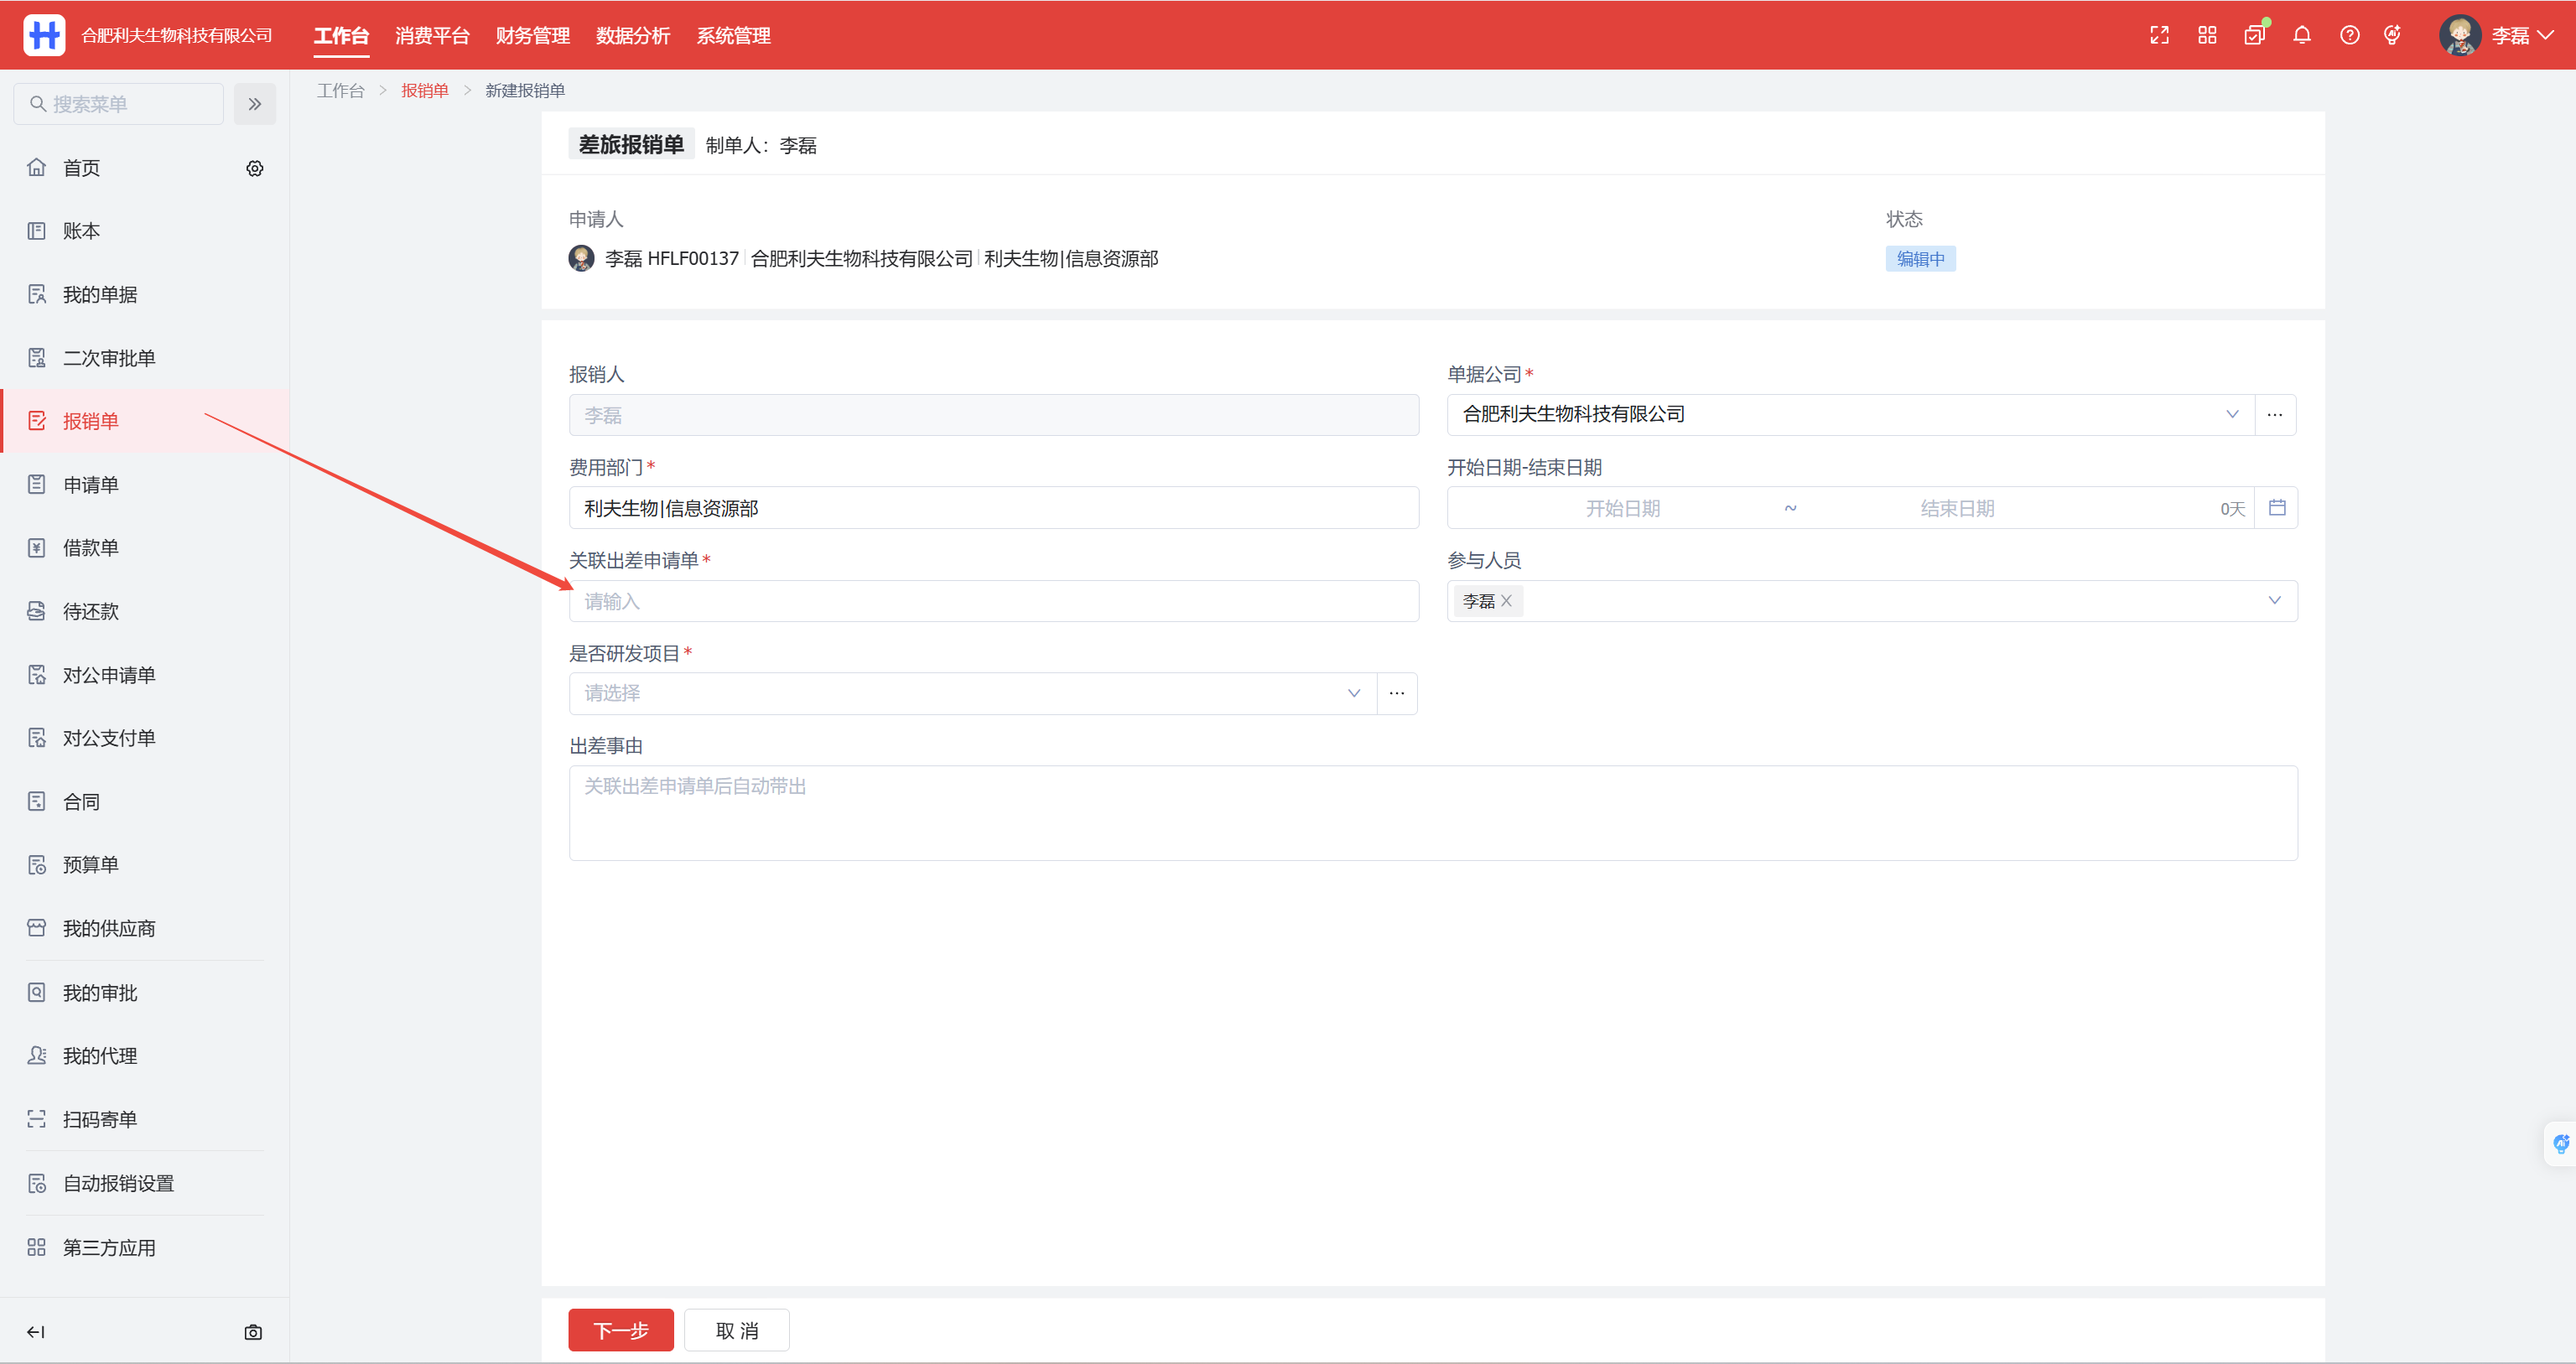Open the notification bell
The image size is (2576, 1364).
coord(2302,35)
